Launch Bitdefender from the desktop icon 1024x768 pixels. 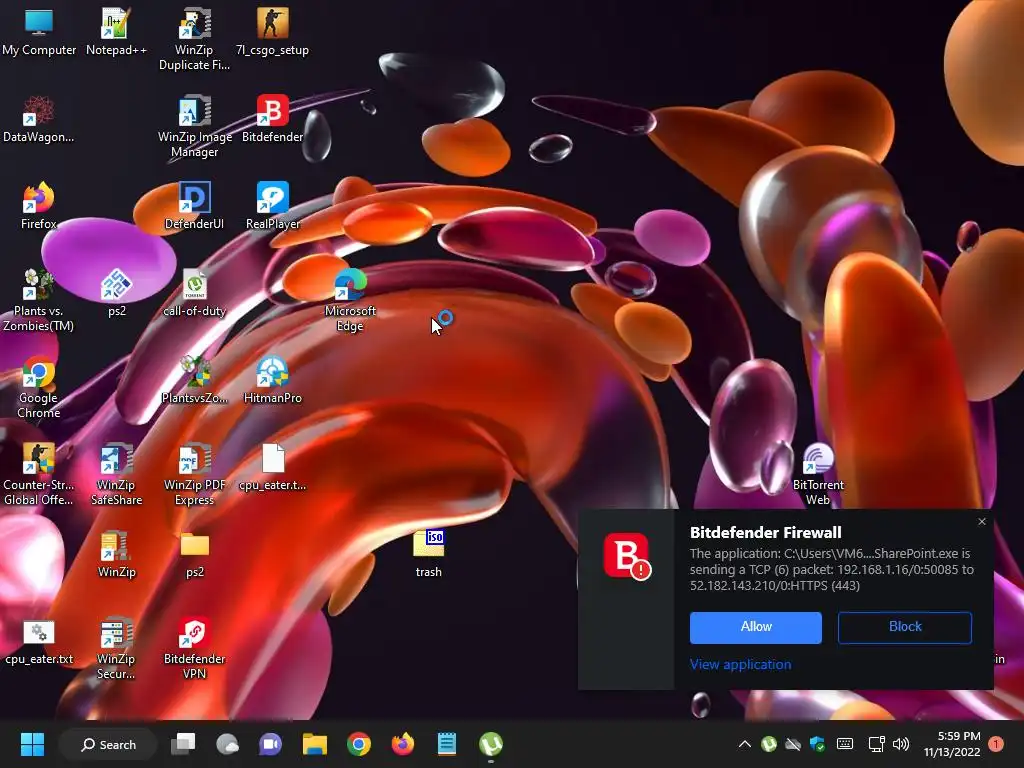pos(272,119)
